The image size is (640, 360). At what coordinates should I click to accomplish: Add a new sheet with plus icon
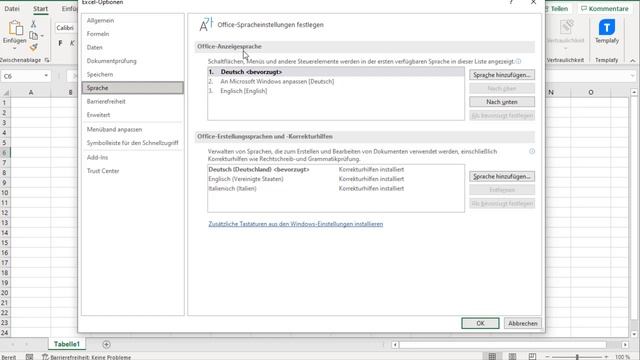pyautogui.click(x=106, y=344)
